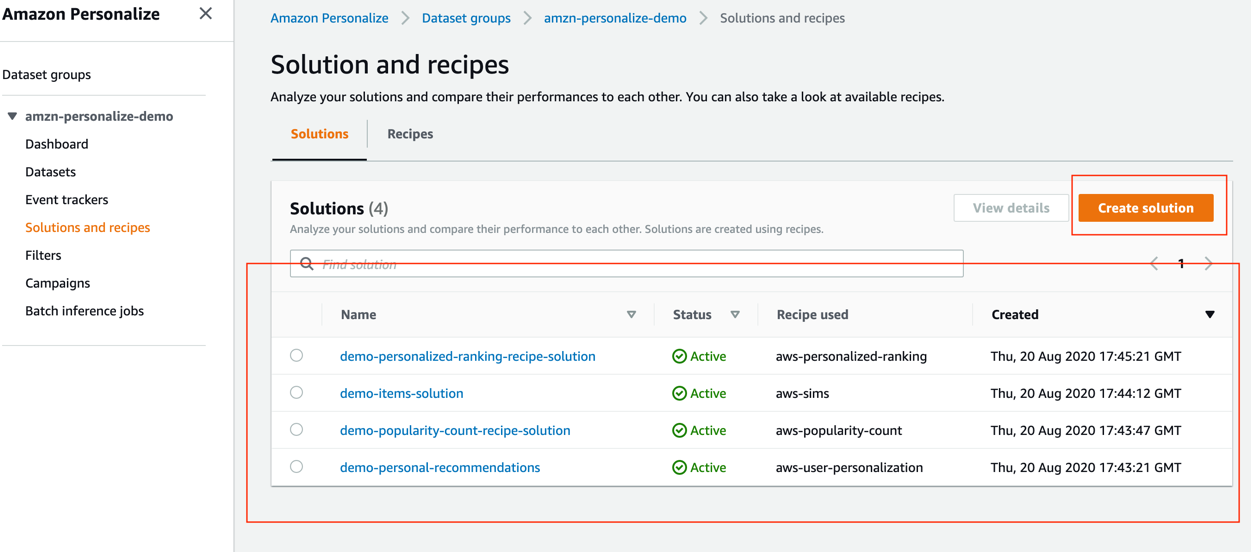Click the 17:44:12 GMT created date
Viewport: 1251px width, 552px height.
1086,393
